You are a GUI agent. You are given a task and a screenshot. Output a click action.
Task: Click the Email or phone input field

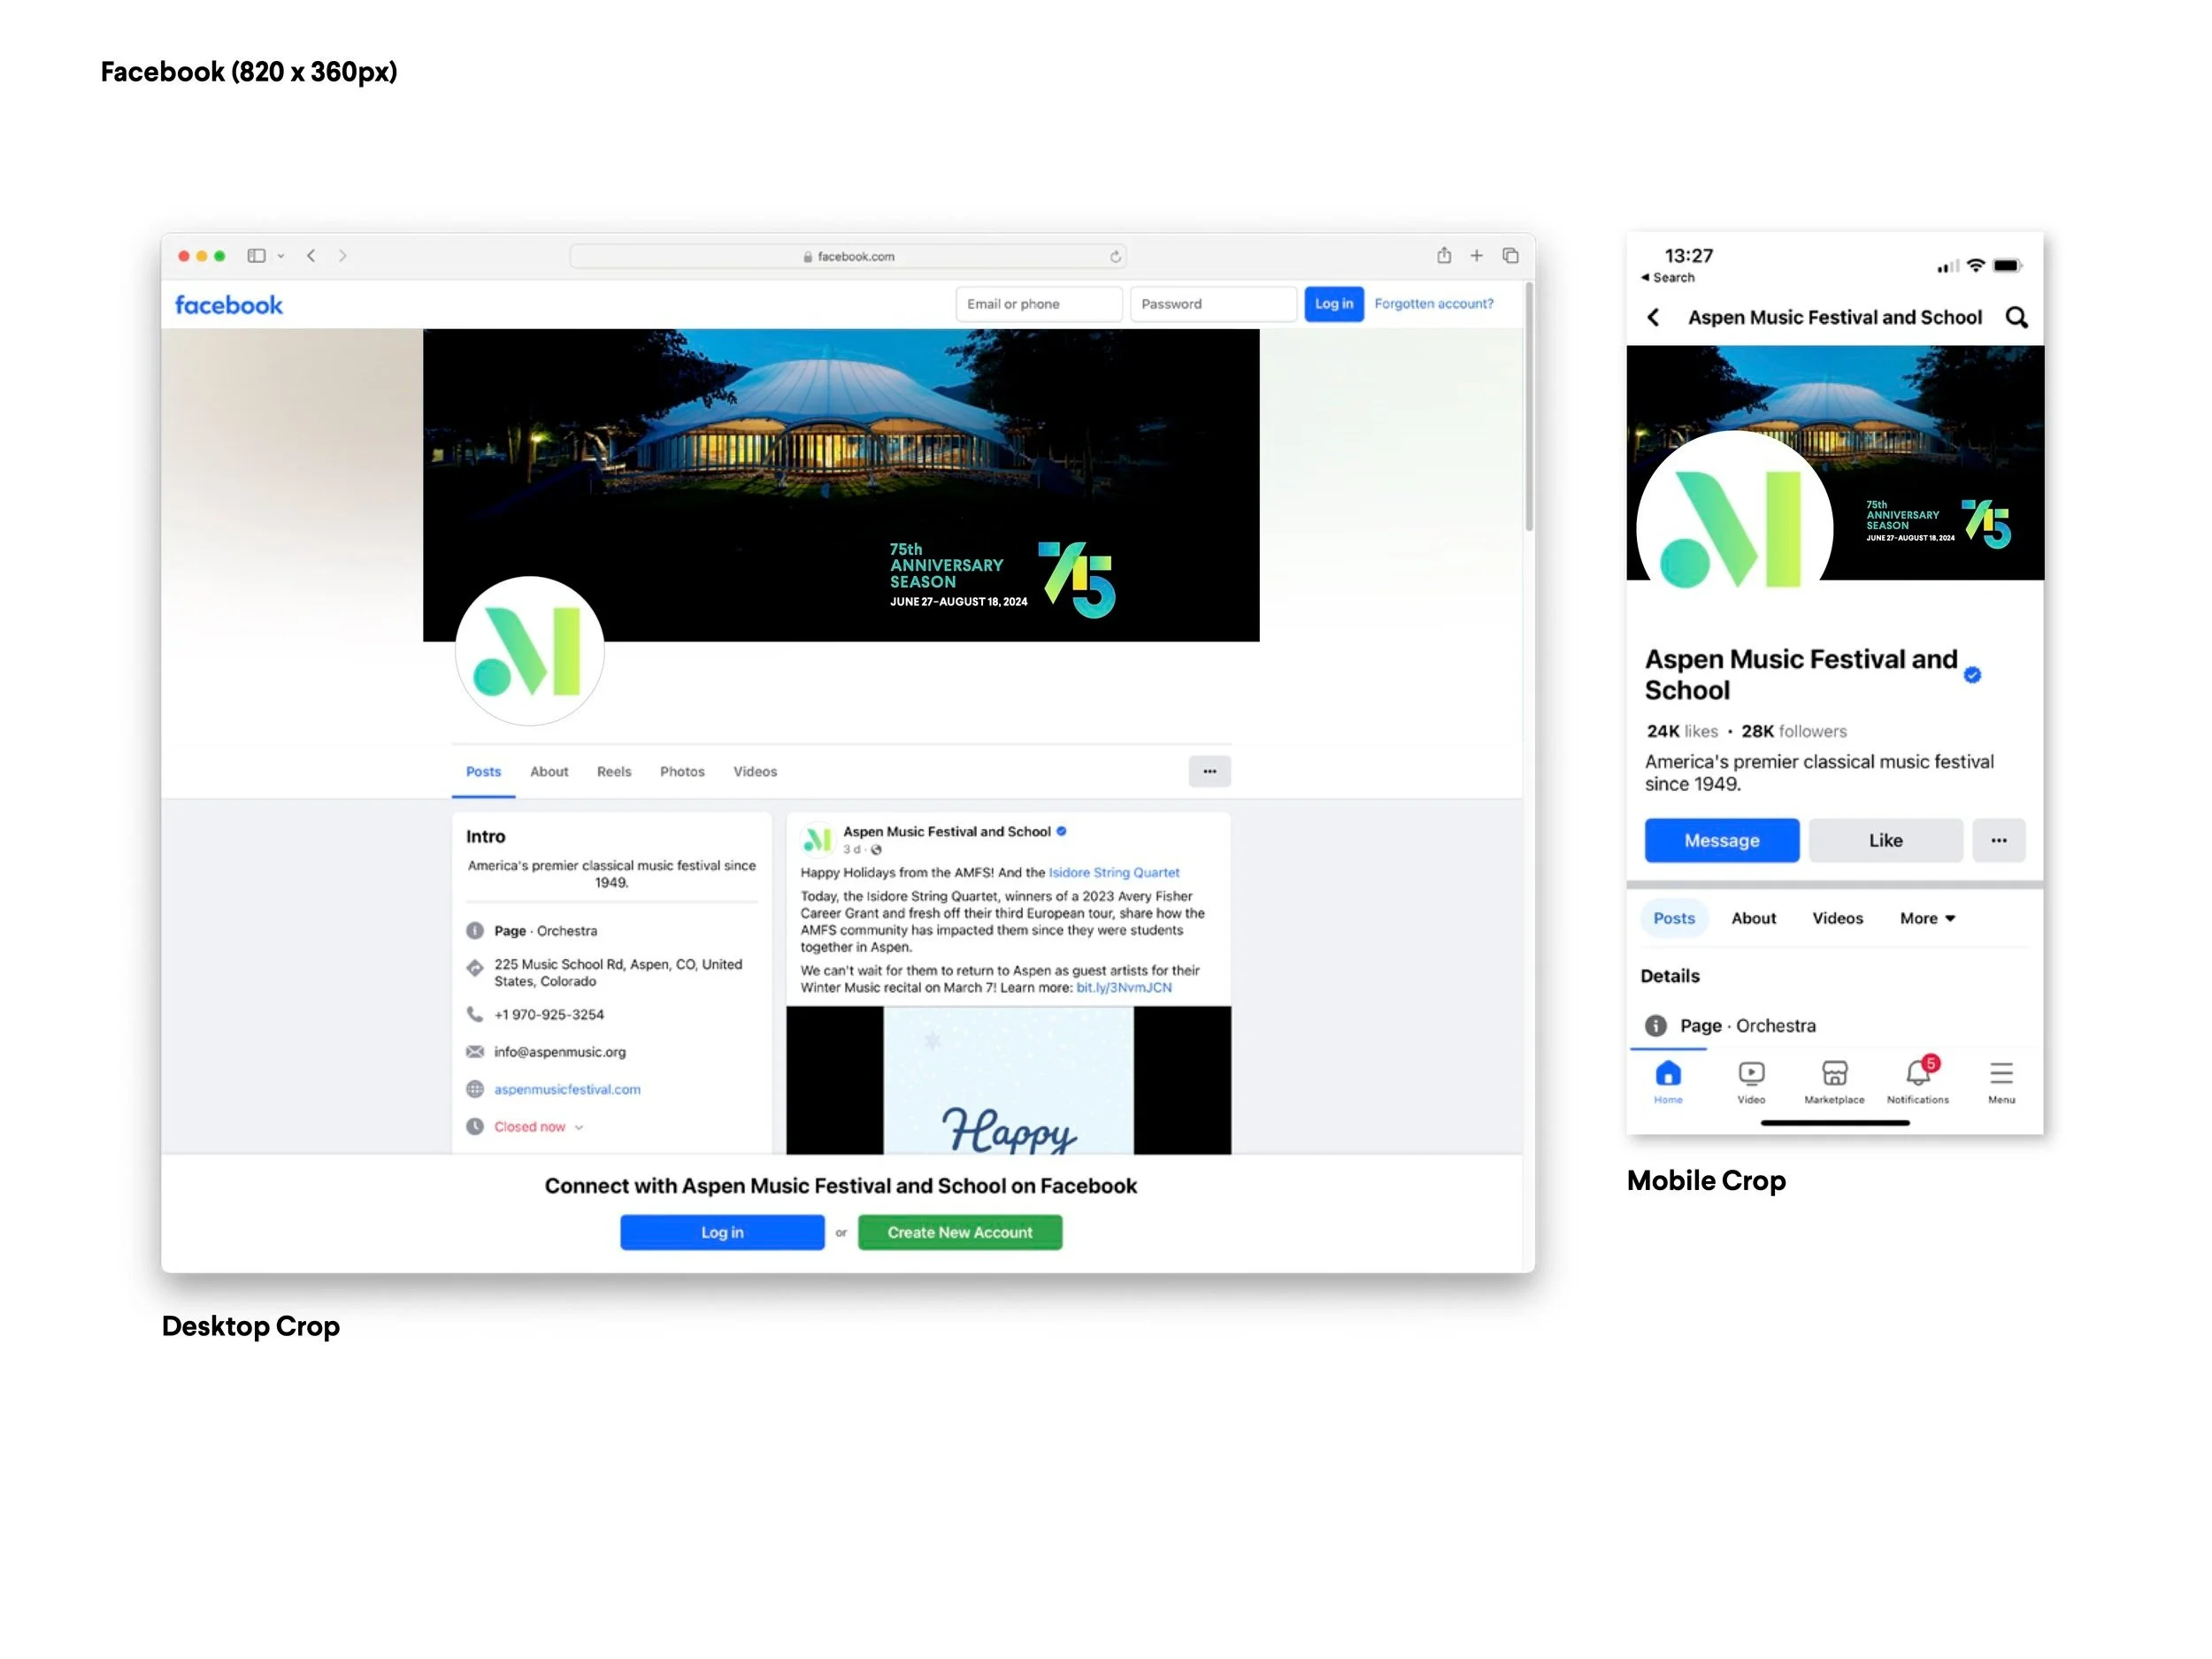tap(1038, 304)
